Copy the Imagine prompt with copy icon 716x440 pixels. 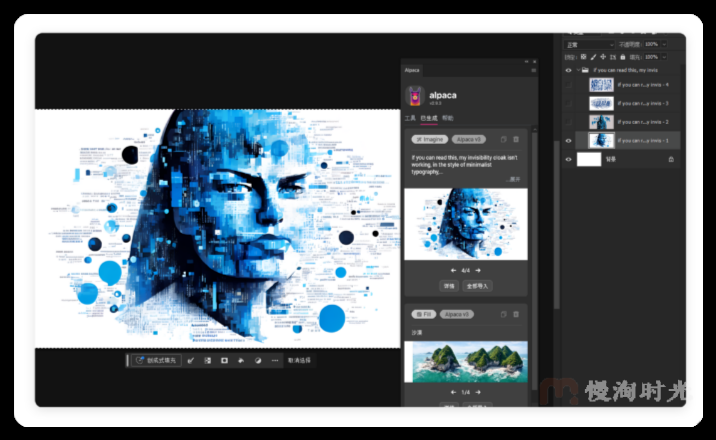[503, 139]
